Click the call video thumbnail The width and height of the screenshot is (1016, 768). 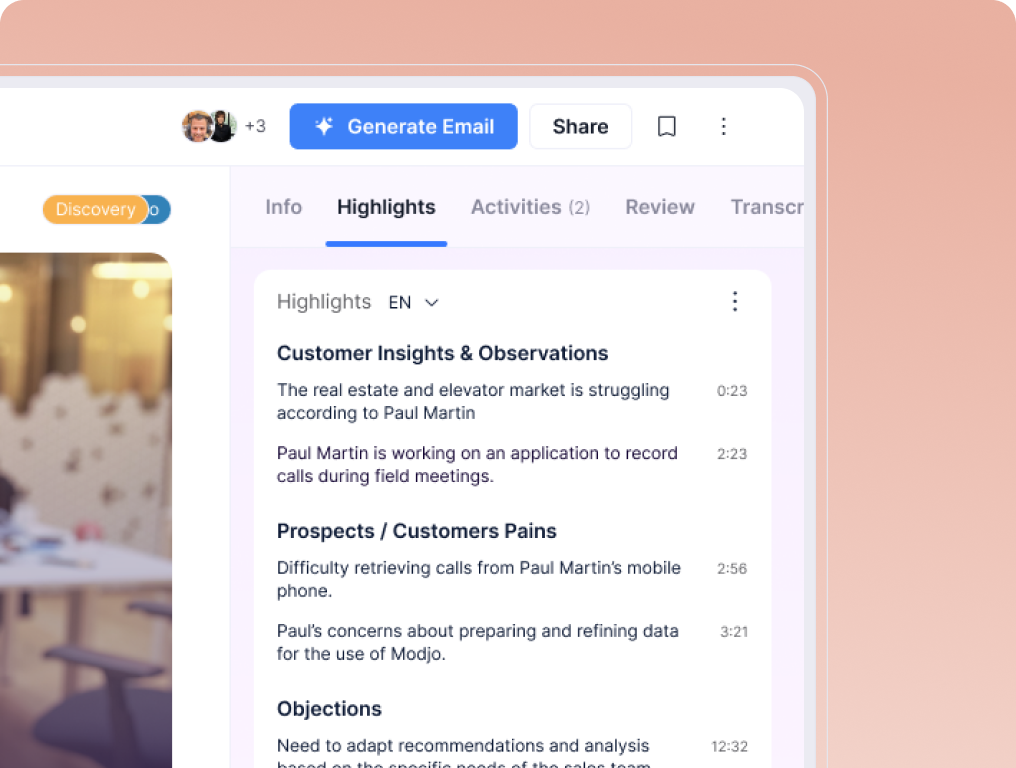(86, 510)
